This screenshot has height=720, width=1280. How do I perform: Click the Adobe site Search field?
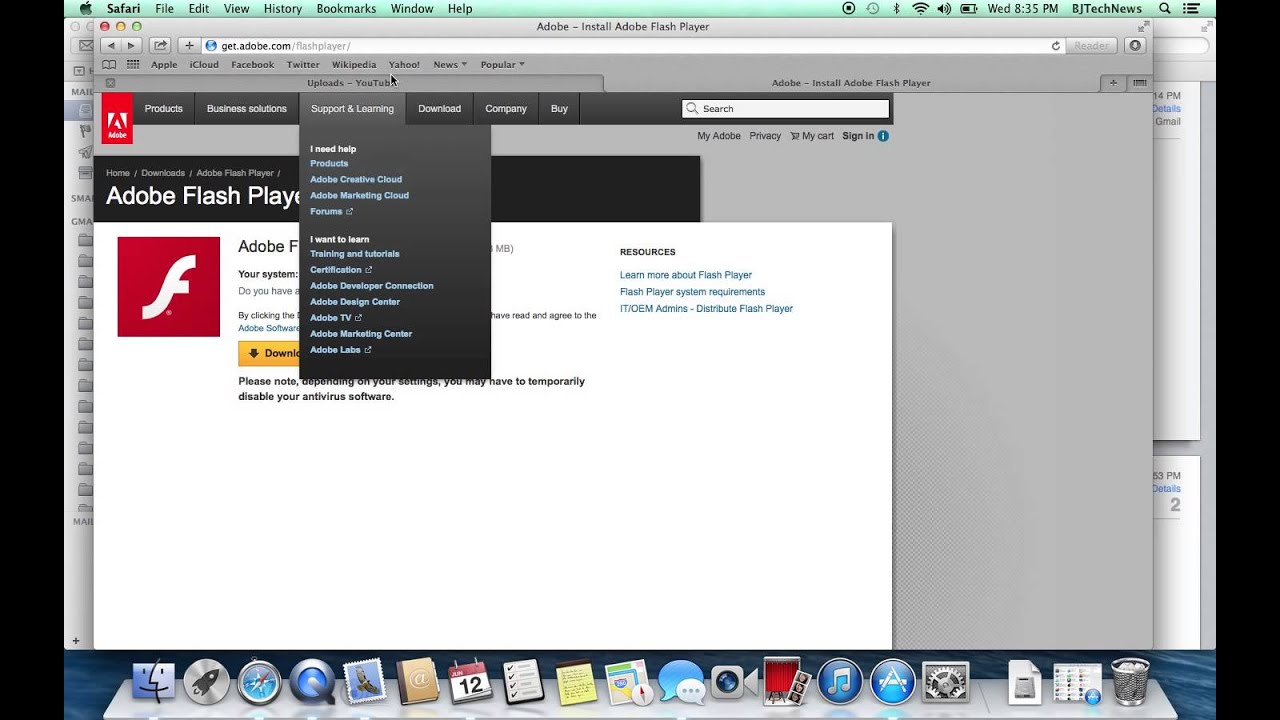pos(785,109)
